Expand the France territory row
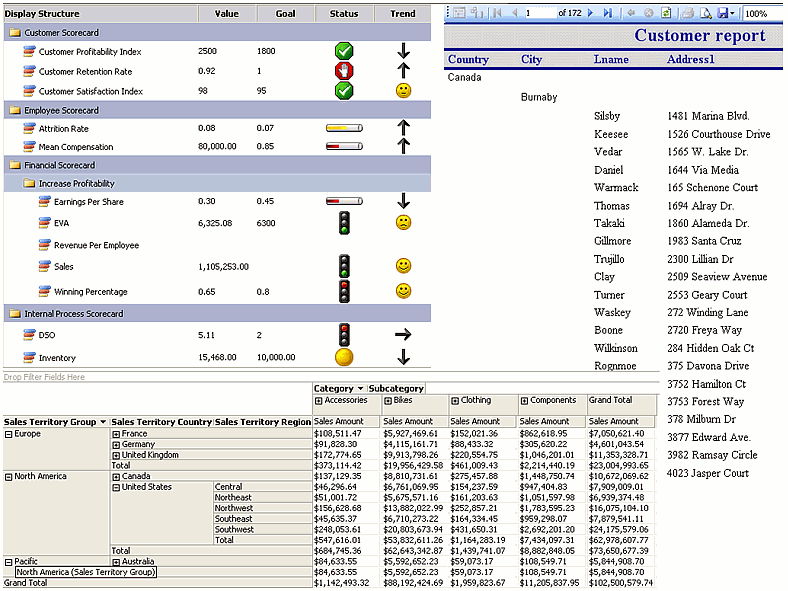 (116, 434)
